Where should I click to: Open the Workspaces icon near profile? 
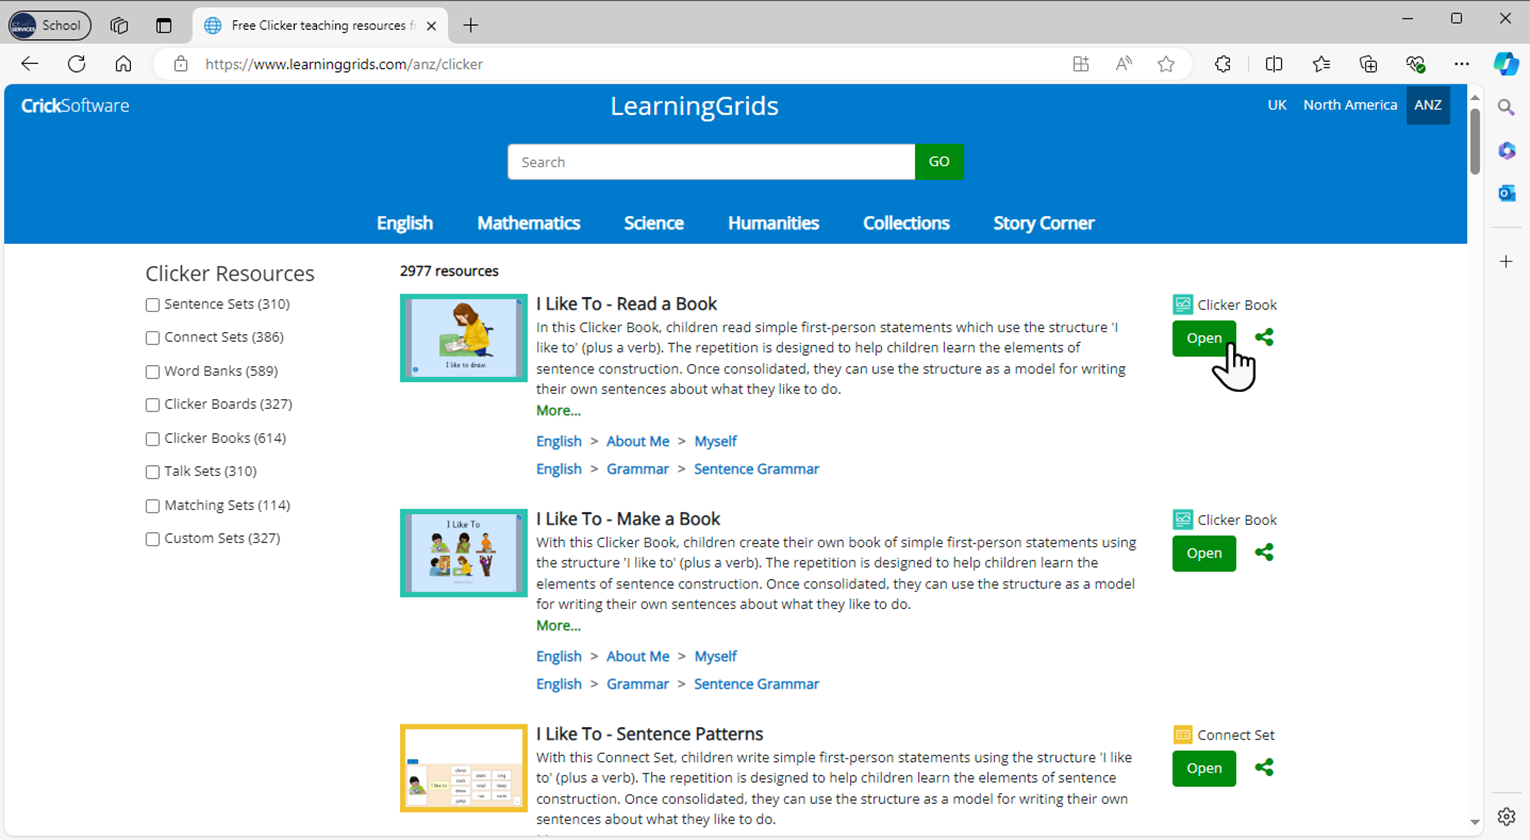point(119,25)
